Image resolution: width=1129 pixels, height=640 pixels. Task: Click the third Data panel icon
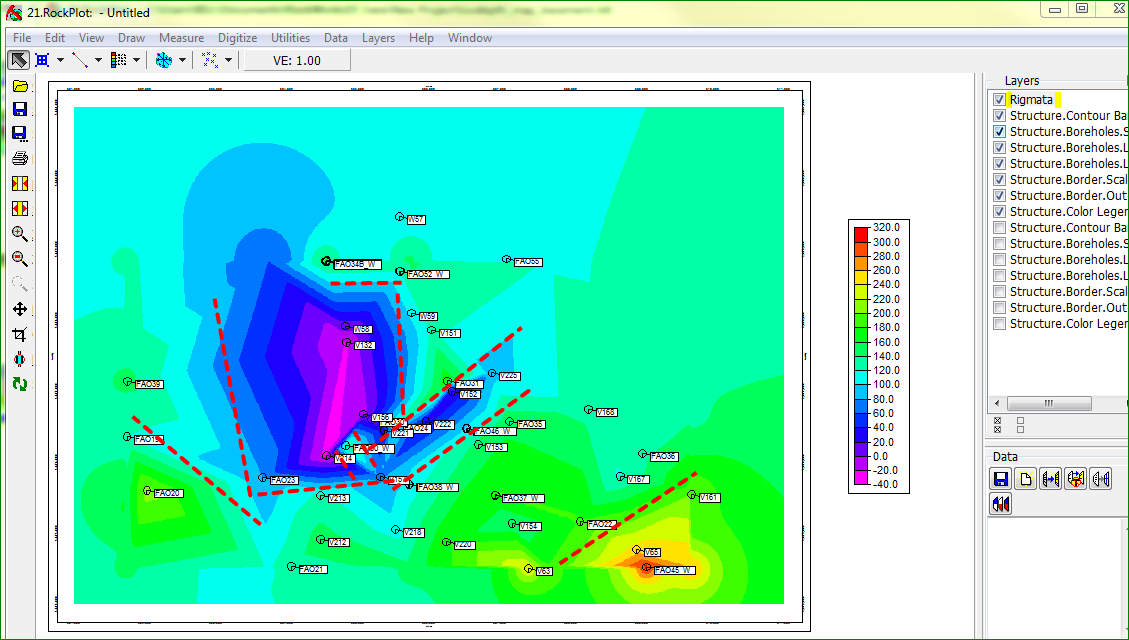[1051, 479]
